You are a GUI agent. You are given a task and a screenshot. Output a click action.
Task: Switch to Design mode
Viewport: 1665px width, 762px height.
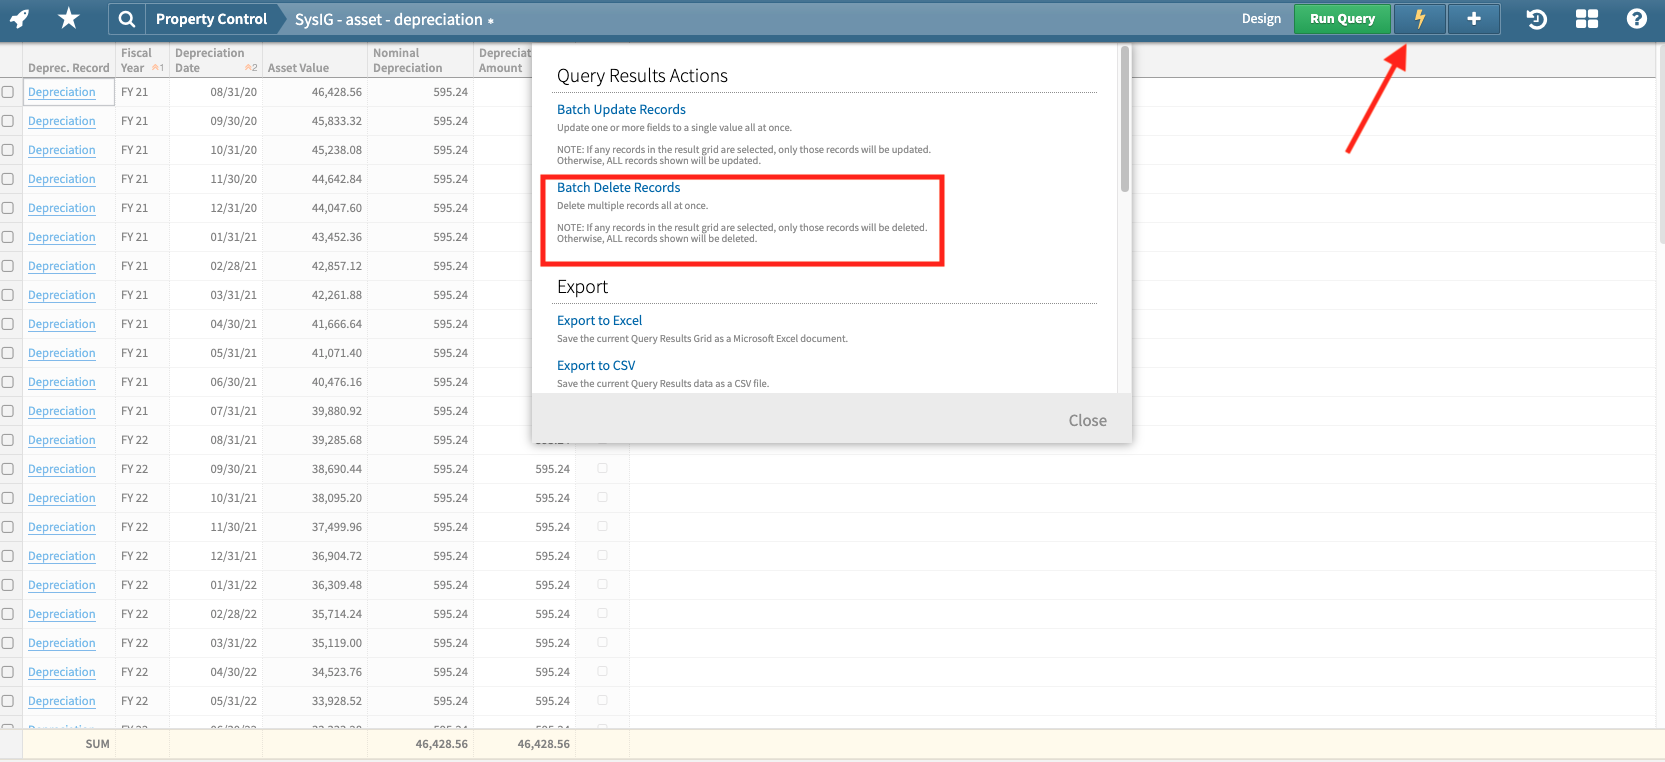pos(1261,19)
